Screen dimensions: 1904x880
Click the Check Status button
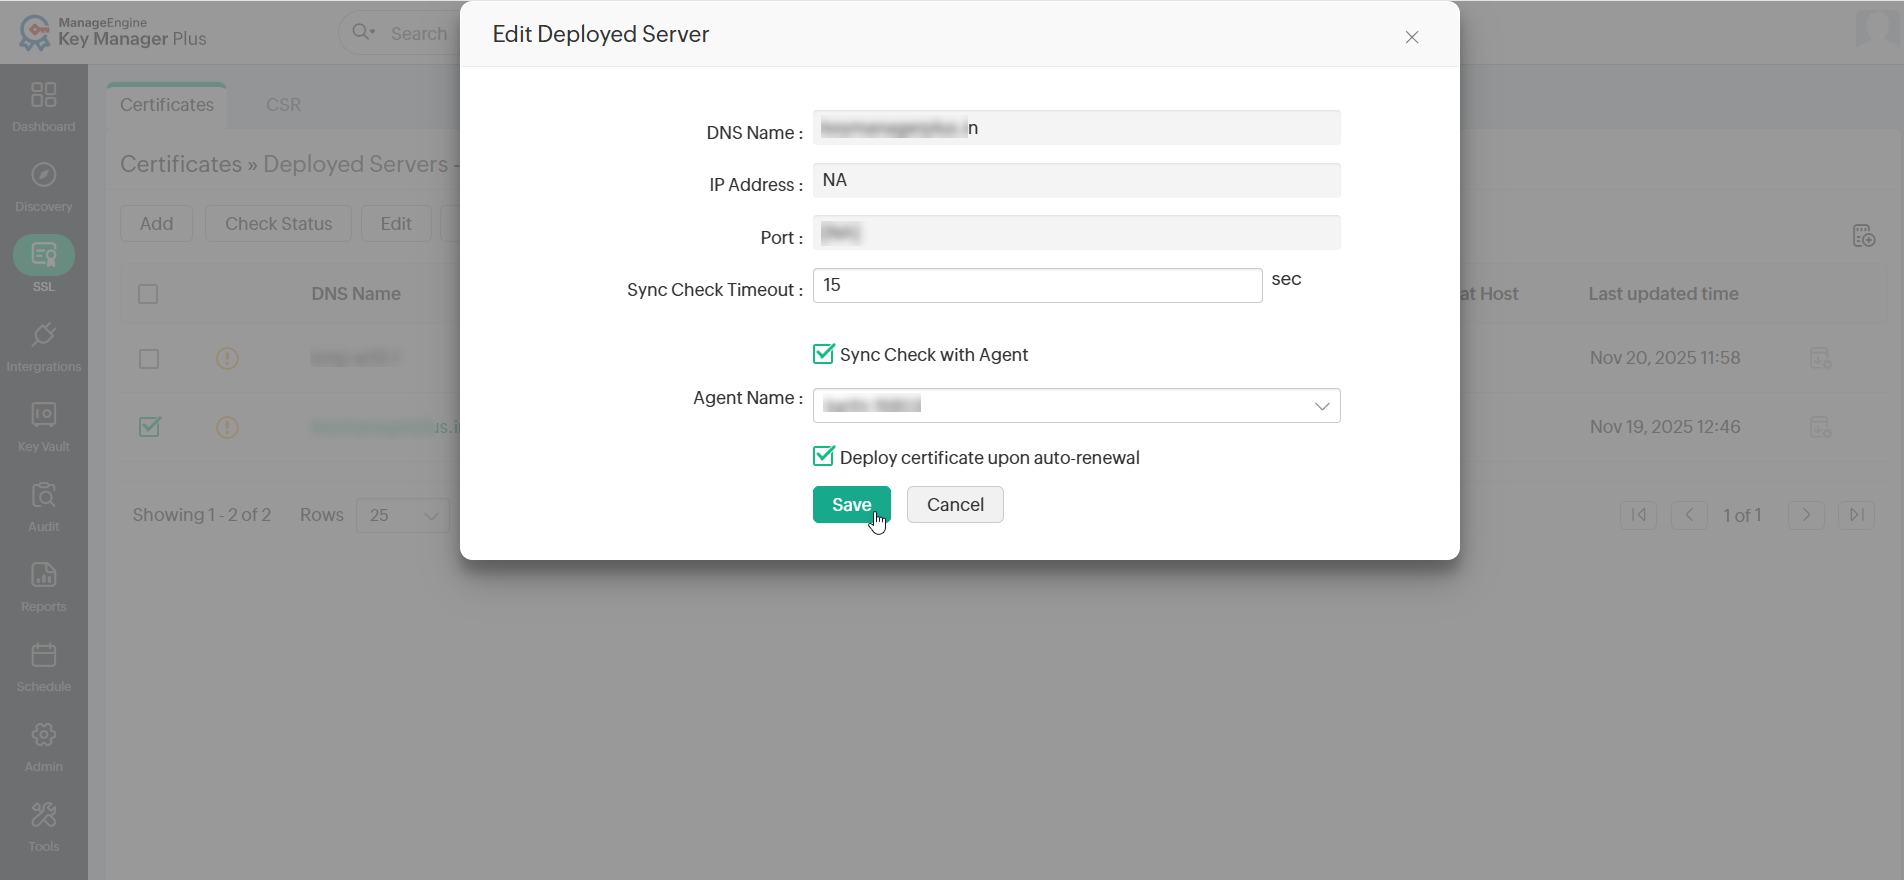tap(278, 224)
